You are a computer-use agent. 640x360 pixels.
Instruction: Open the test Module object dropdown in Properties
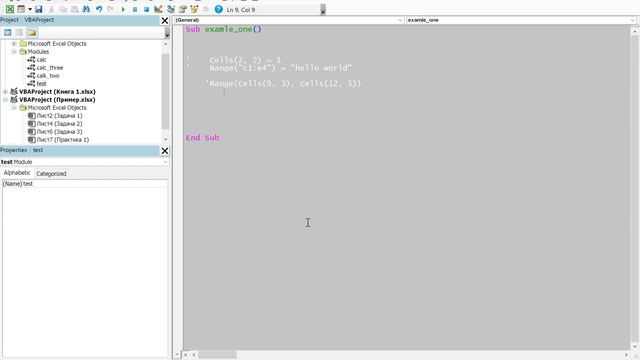coord(165,162)
